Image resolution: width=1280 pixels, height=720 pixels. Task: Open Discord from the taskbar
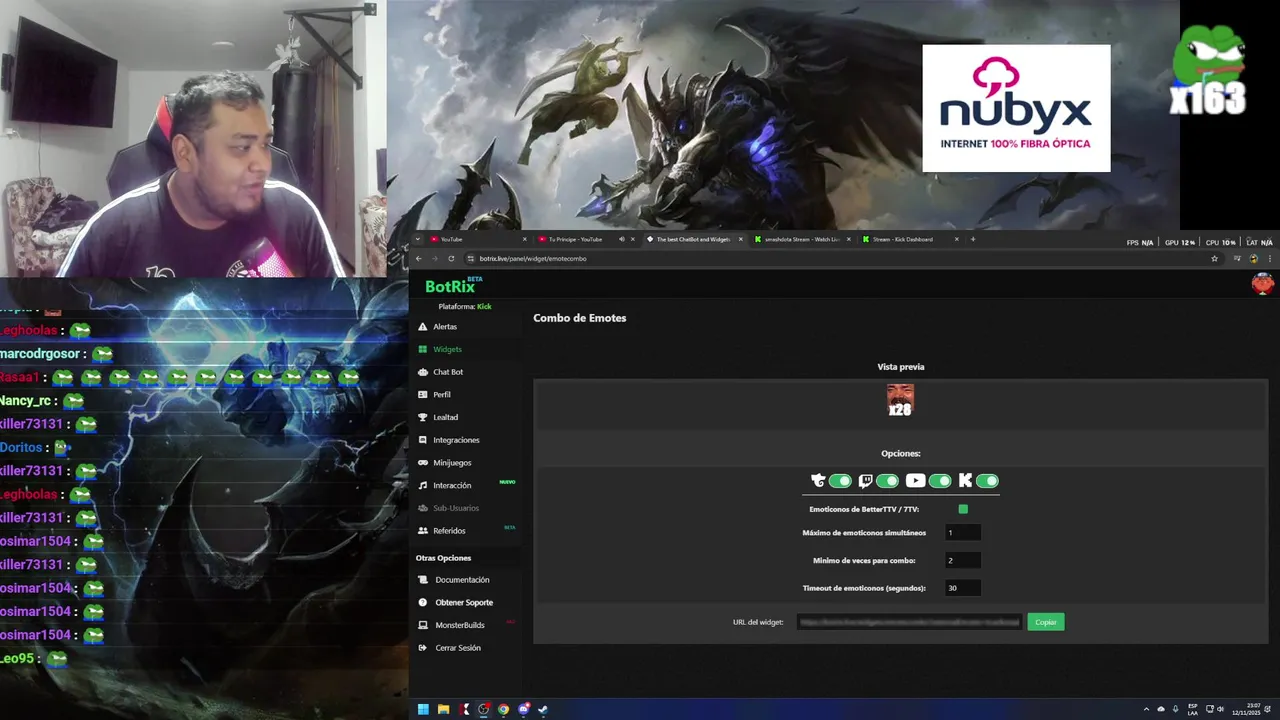coord(523,709)
